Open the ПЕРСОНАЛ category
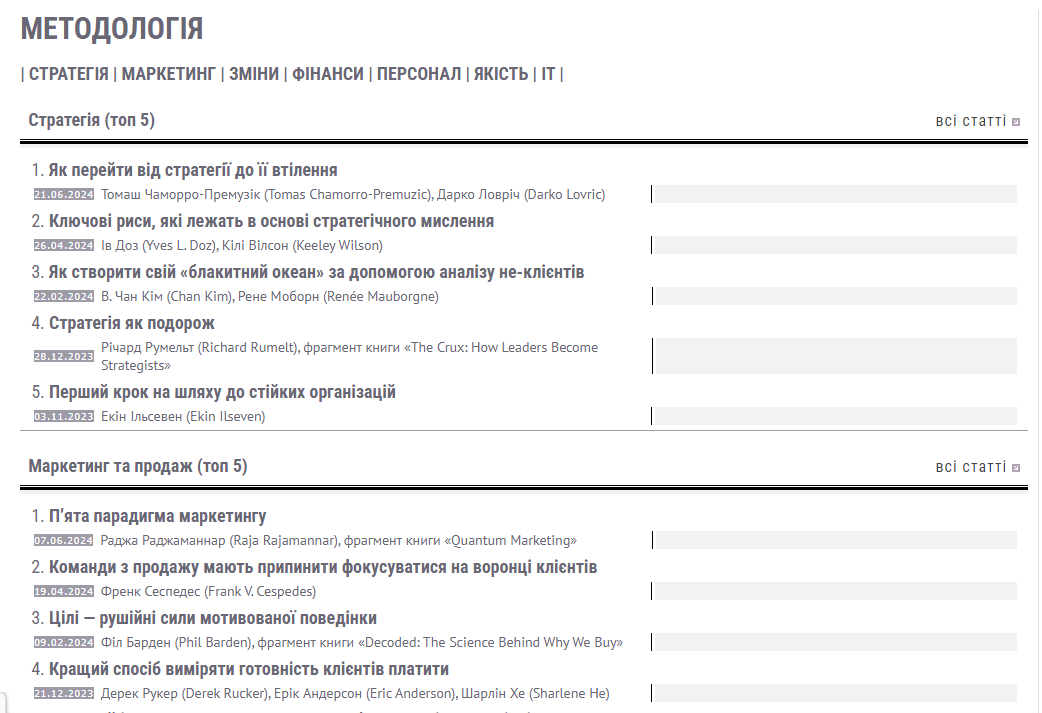 [419, 74]
